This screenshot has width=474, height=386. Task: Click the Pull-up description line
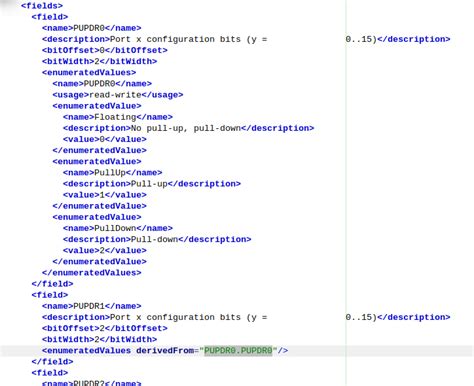tap(152, 184)
